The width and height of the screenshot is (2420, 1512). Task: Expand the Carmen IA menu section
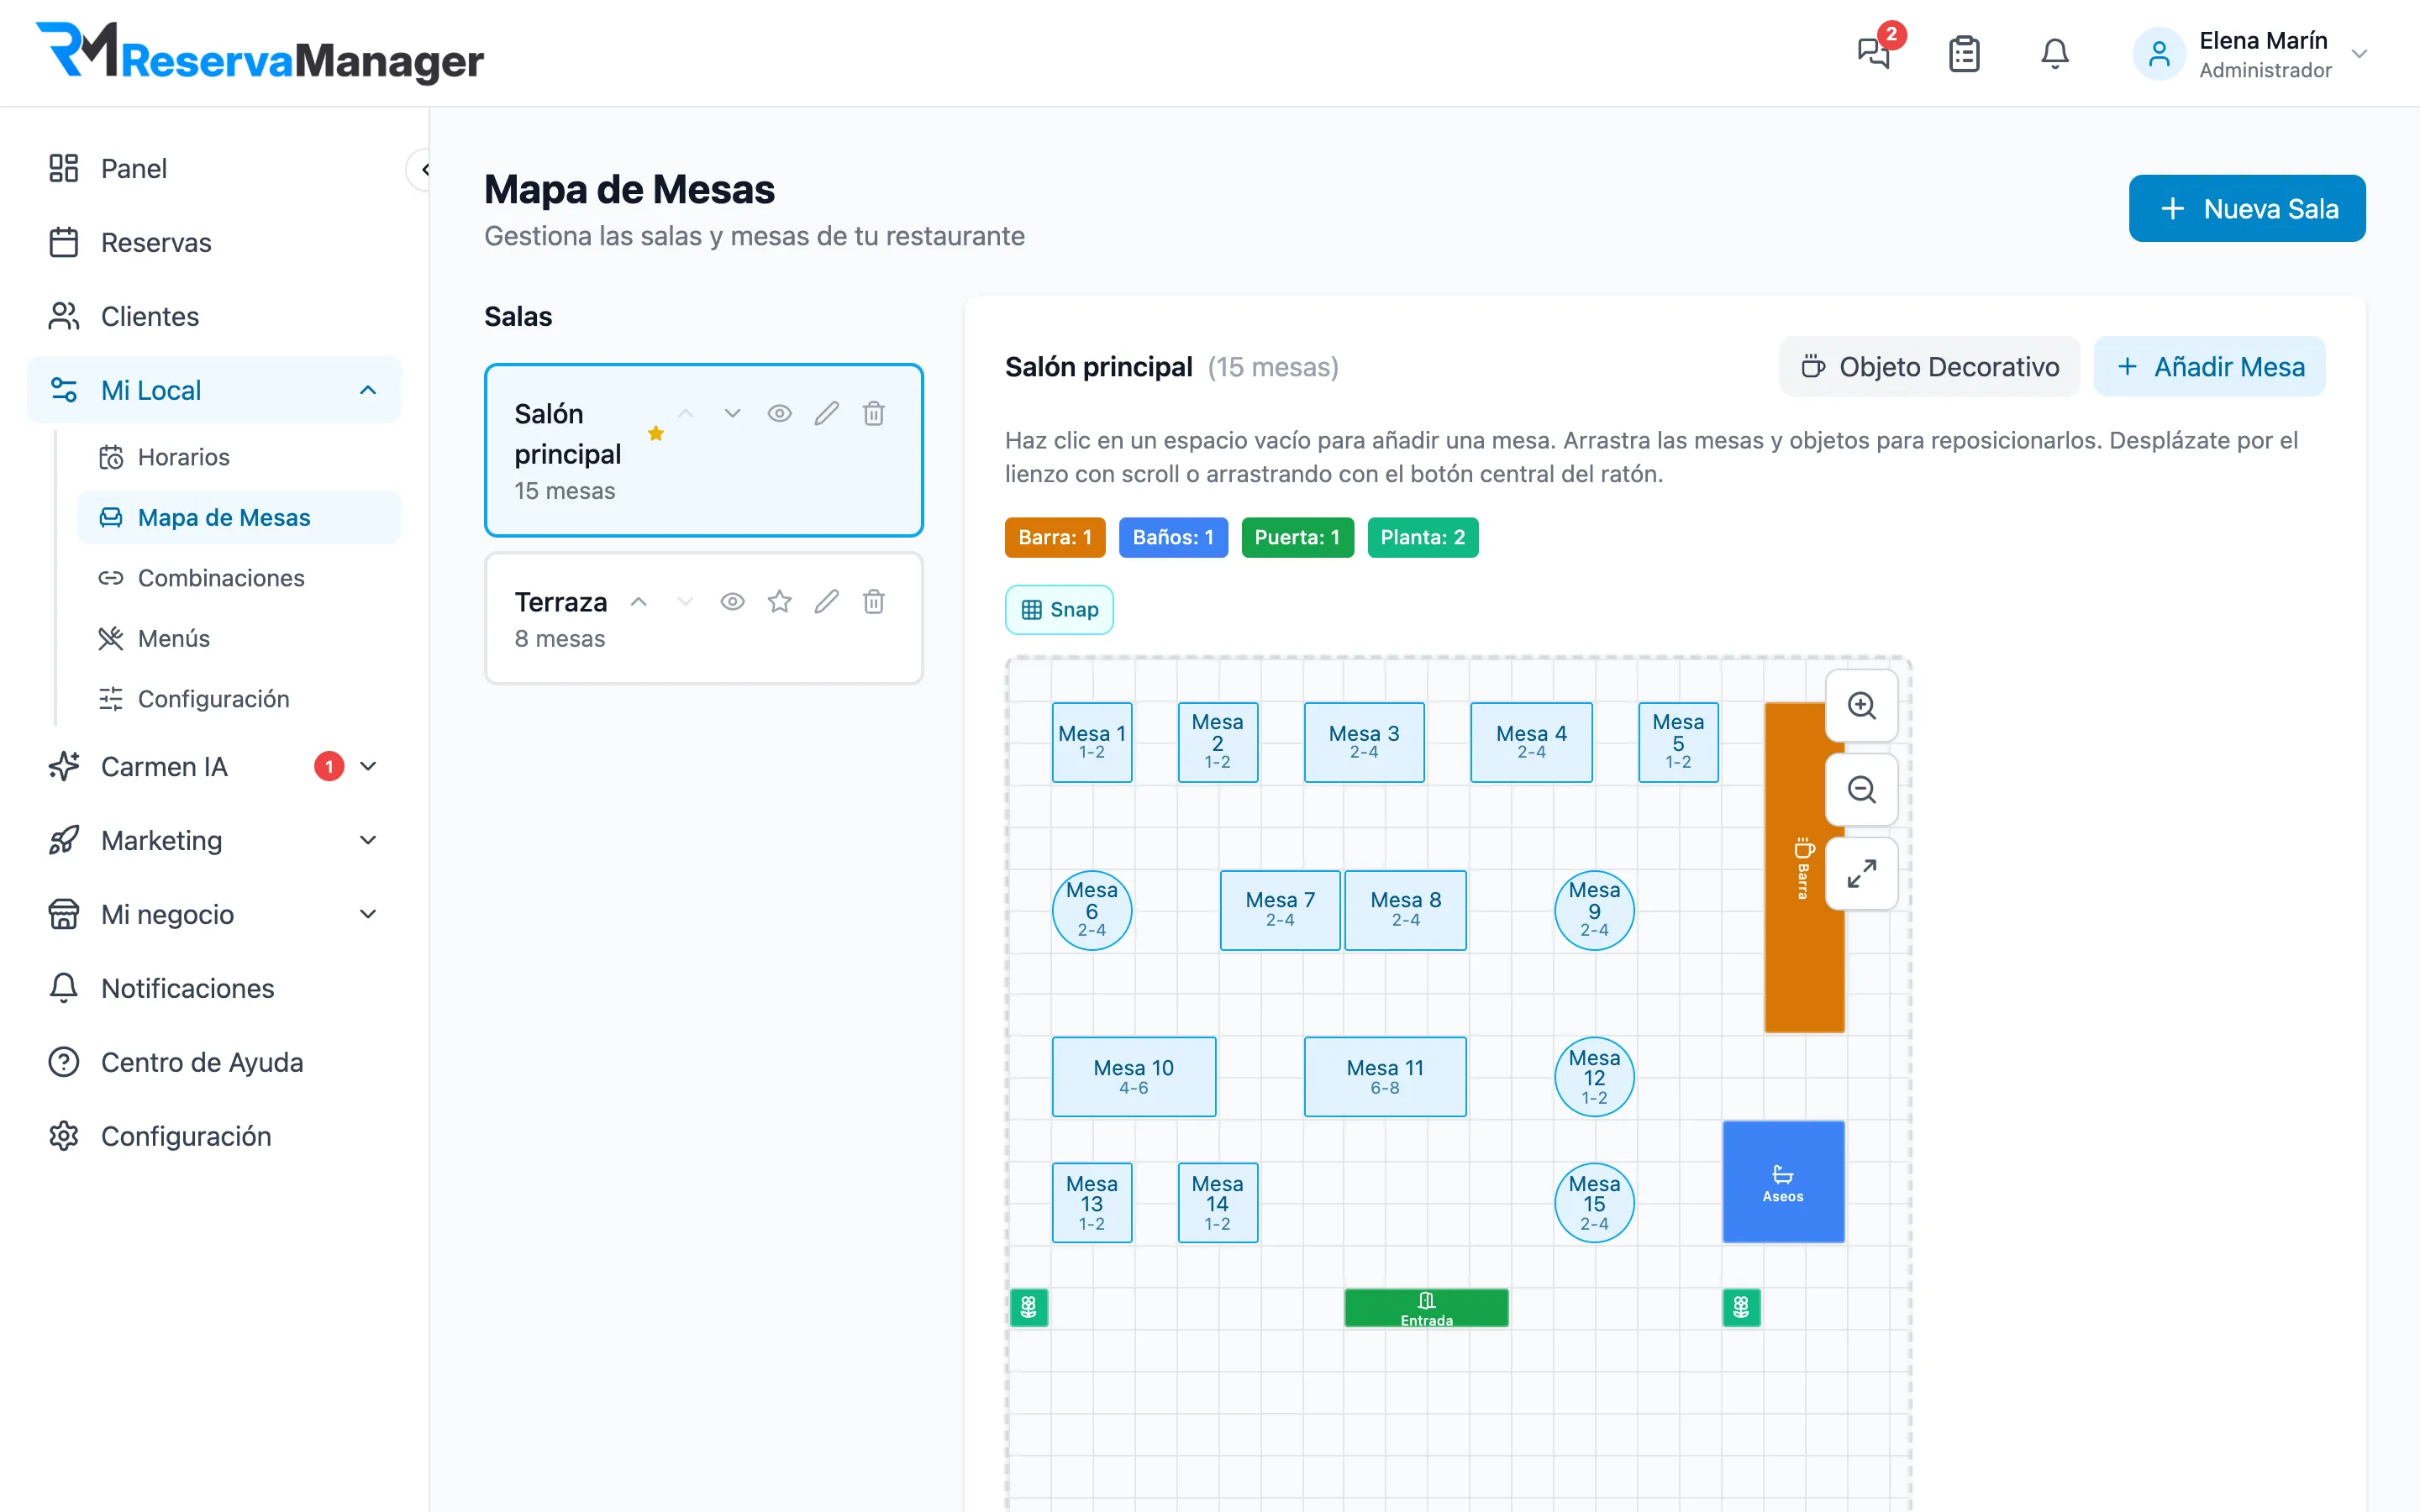pyautogui.click(x=368, y=766)
